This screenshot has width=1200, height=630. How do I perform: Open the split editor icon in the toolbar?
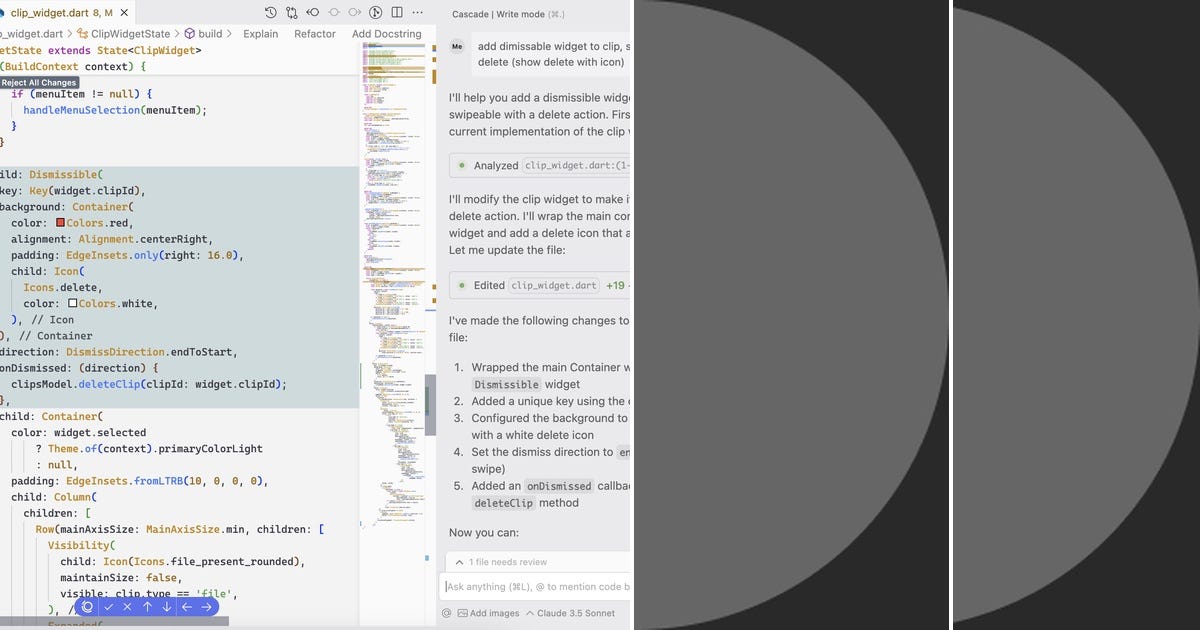(x=396, y=12)
